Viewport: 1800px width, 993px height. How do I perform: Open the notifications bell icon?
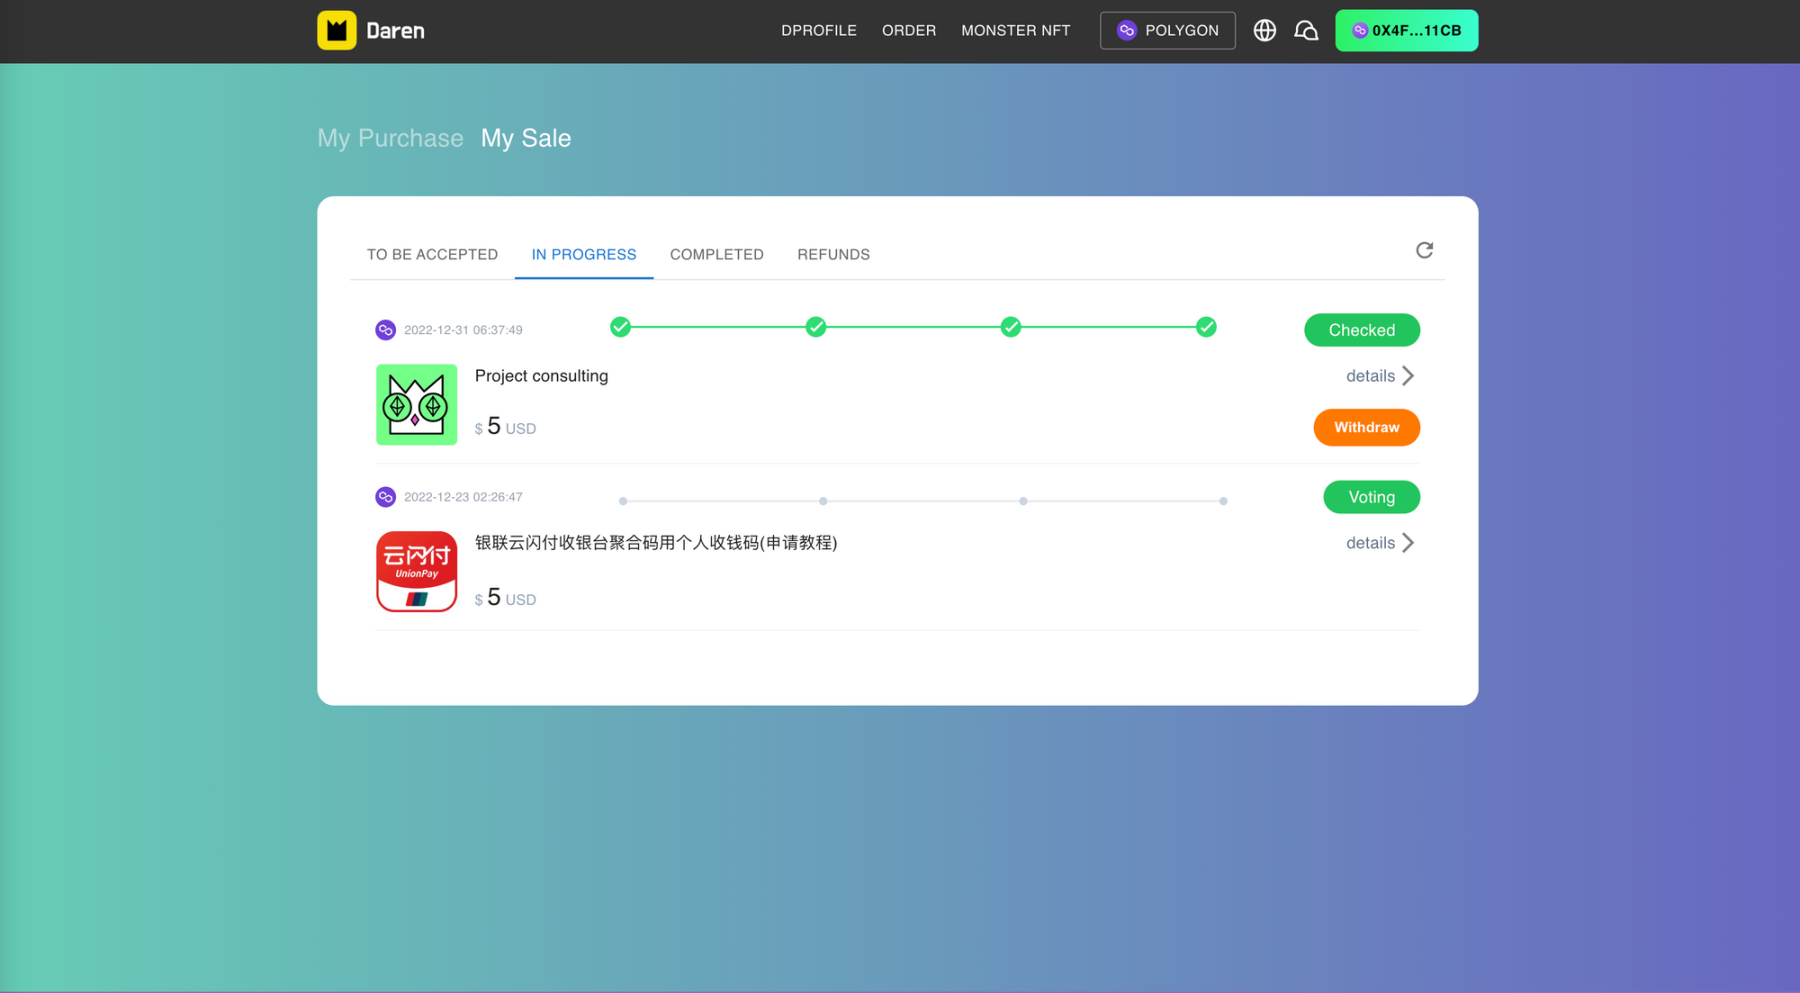click(1306, 31)
